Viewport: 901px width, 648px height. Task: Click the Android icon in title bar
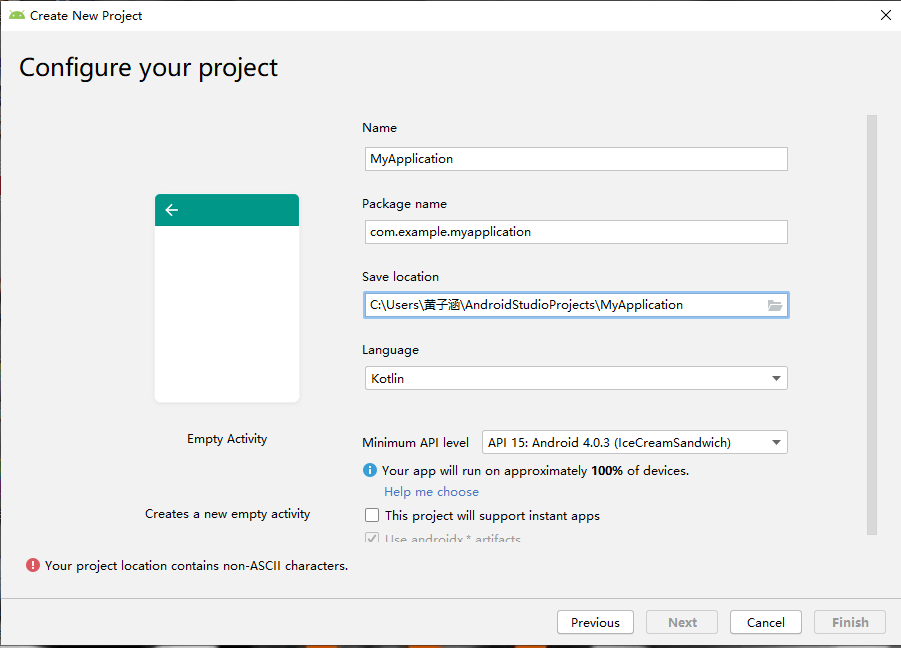click(x=17, y=15)
